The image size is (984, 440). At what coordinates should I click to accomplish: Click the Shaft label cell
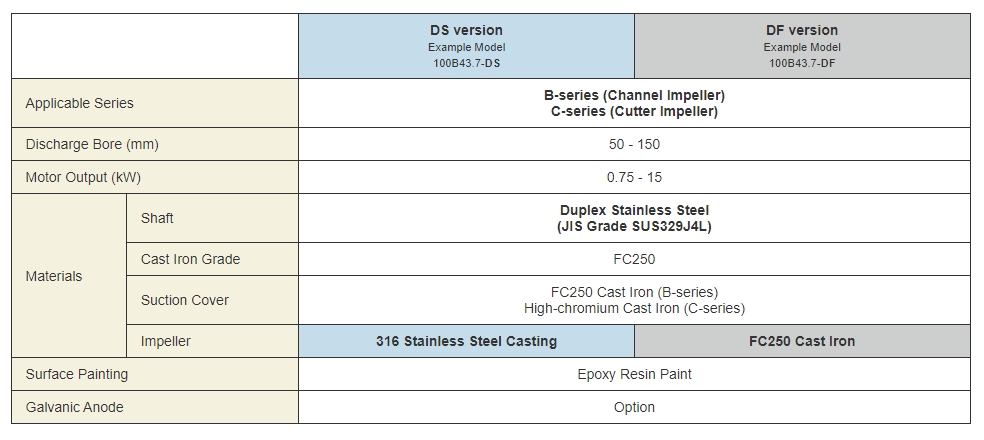coord(212,218)
